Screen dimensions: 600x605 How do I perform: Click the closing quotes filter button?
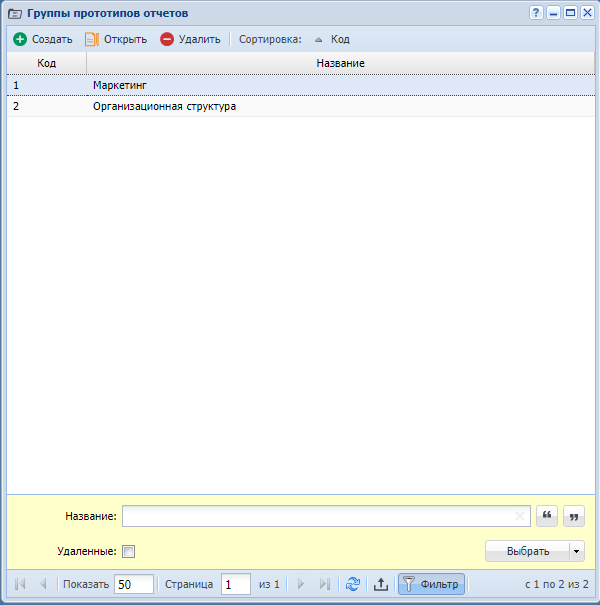click(573, 516)
